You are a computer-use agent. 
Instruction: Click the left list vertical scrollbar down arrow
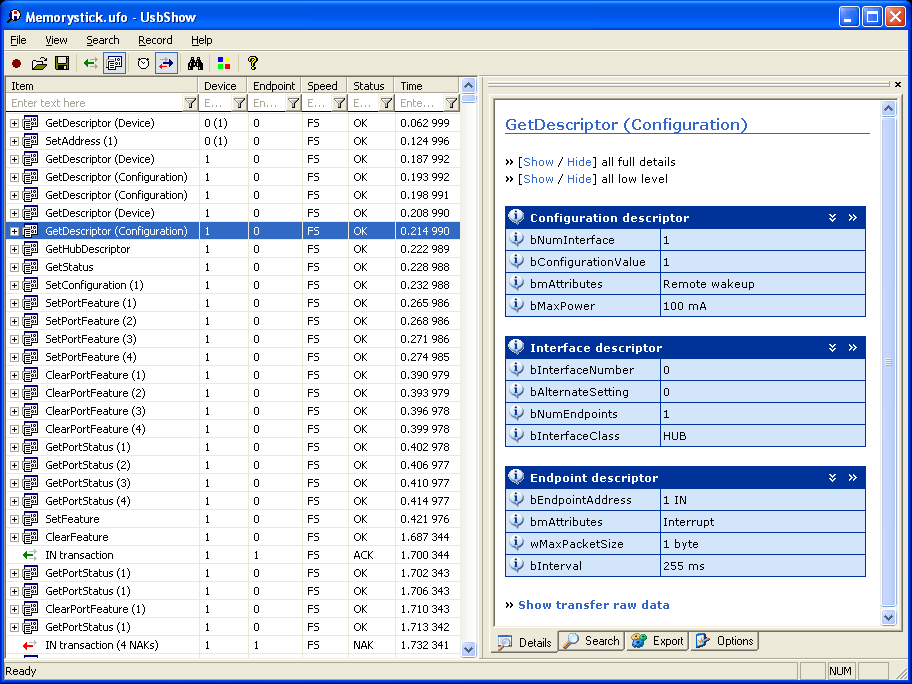tap(469, 649)
